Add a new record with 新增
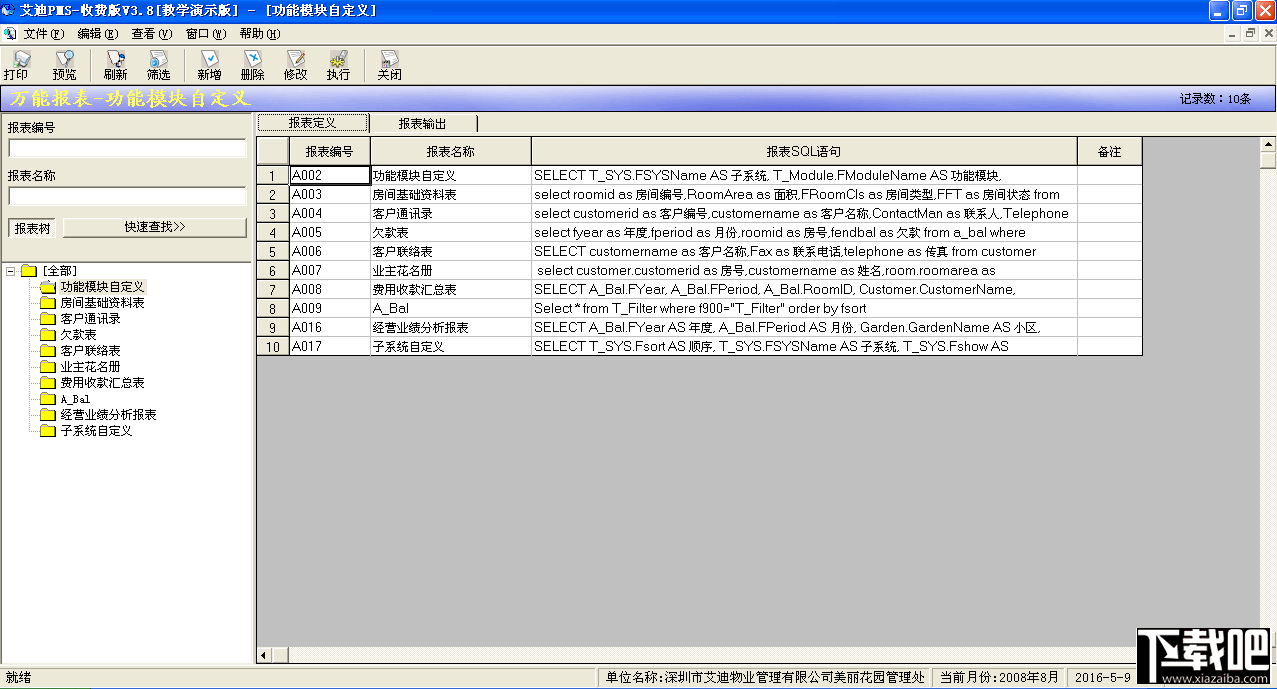Screen dimensions: 1277x689 coord(209,66)
